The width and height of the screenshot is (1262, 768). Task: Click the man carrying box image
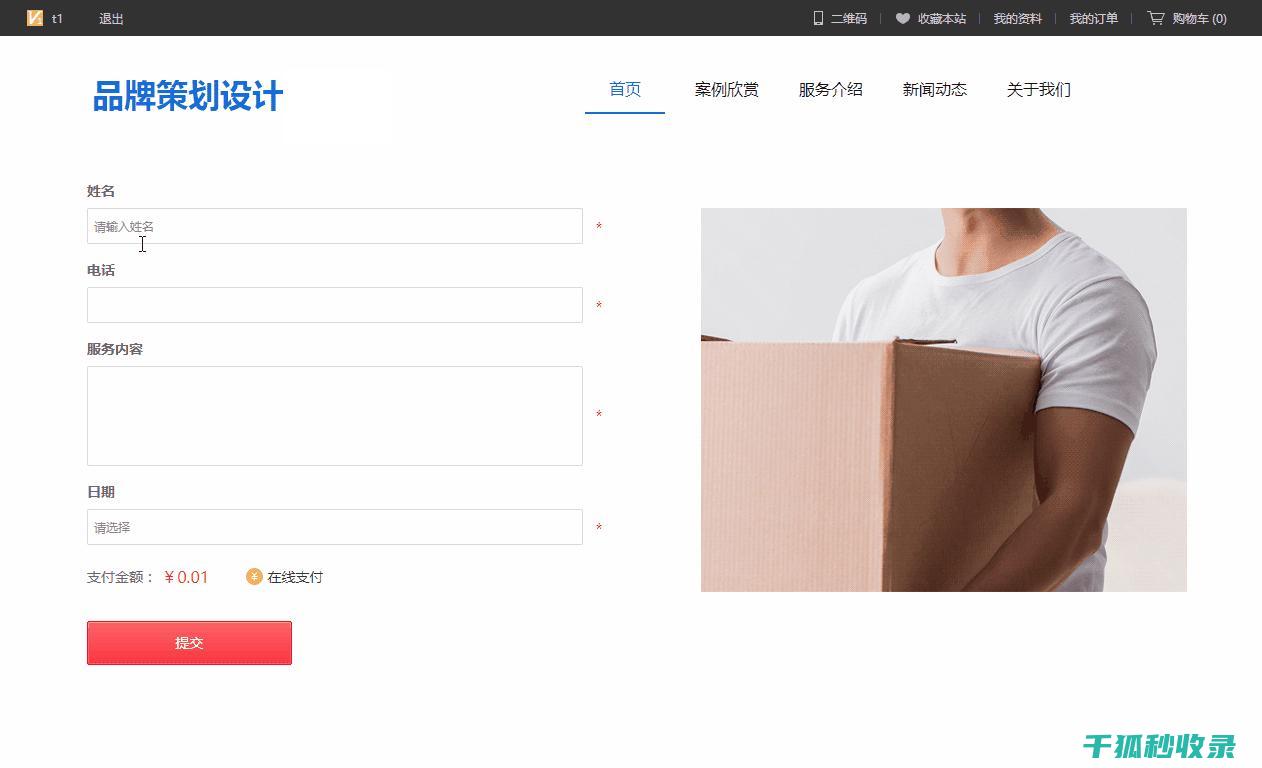point(944,400)
